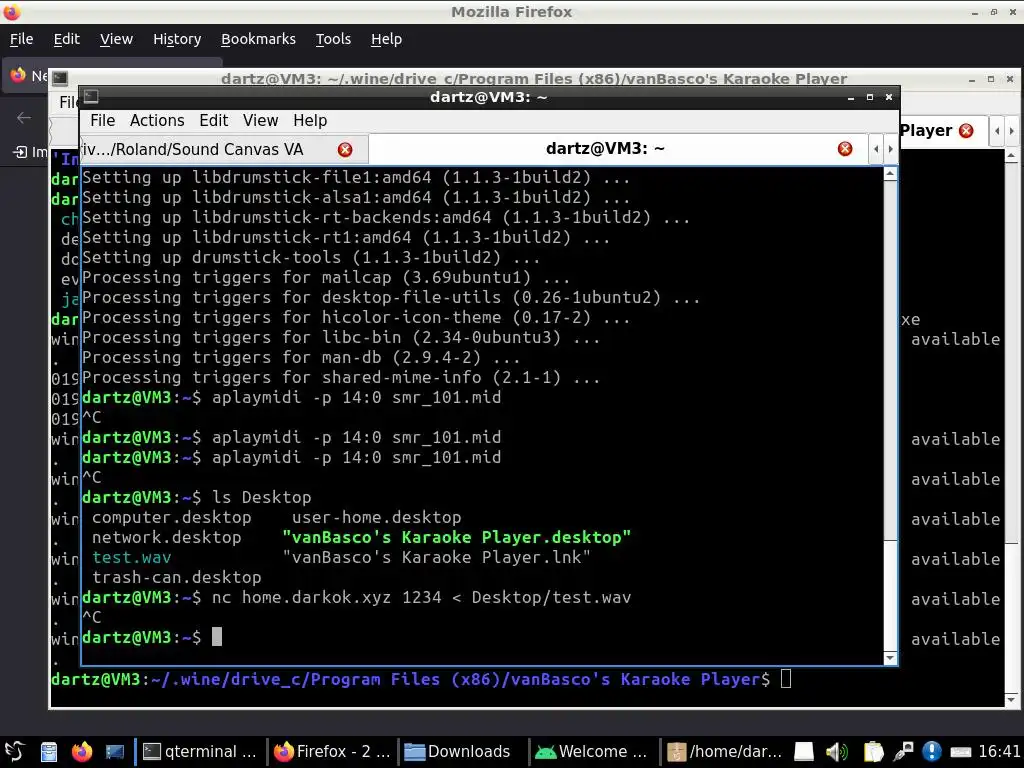Open File menu in front terminal window
This screenshot has height=768, width=1024.
pyautogui.click(x=103, y=120)
